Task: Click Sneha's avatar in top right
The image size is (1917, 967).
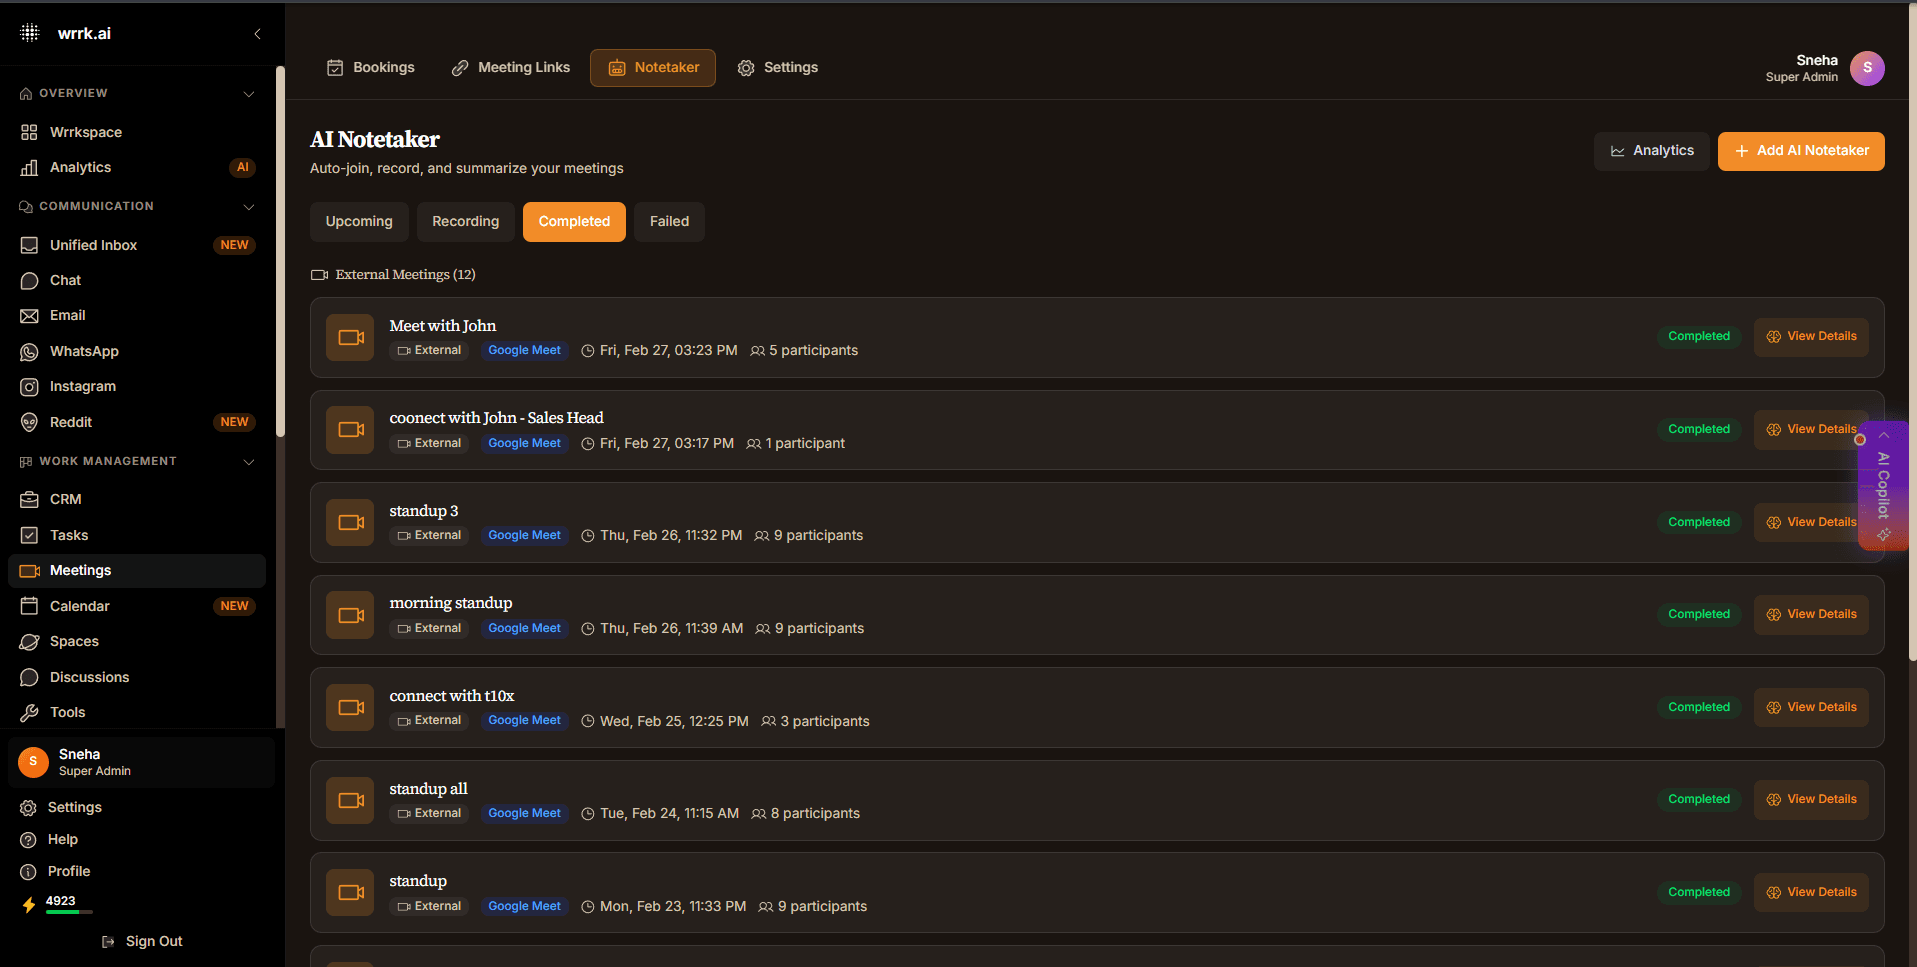Action: pos(1866,68)
